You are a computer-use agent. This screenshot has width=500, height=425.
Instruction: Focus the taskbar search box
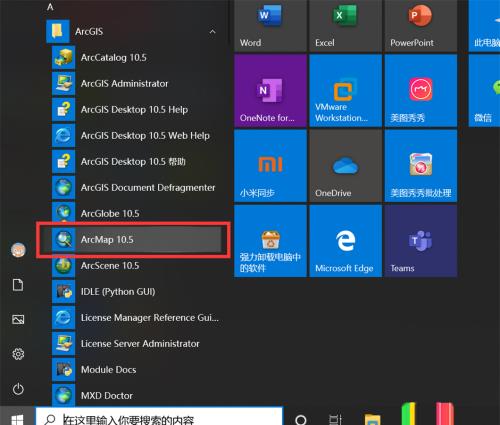(159, 417)
